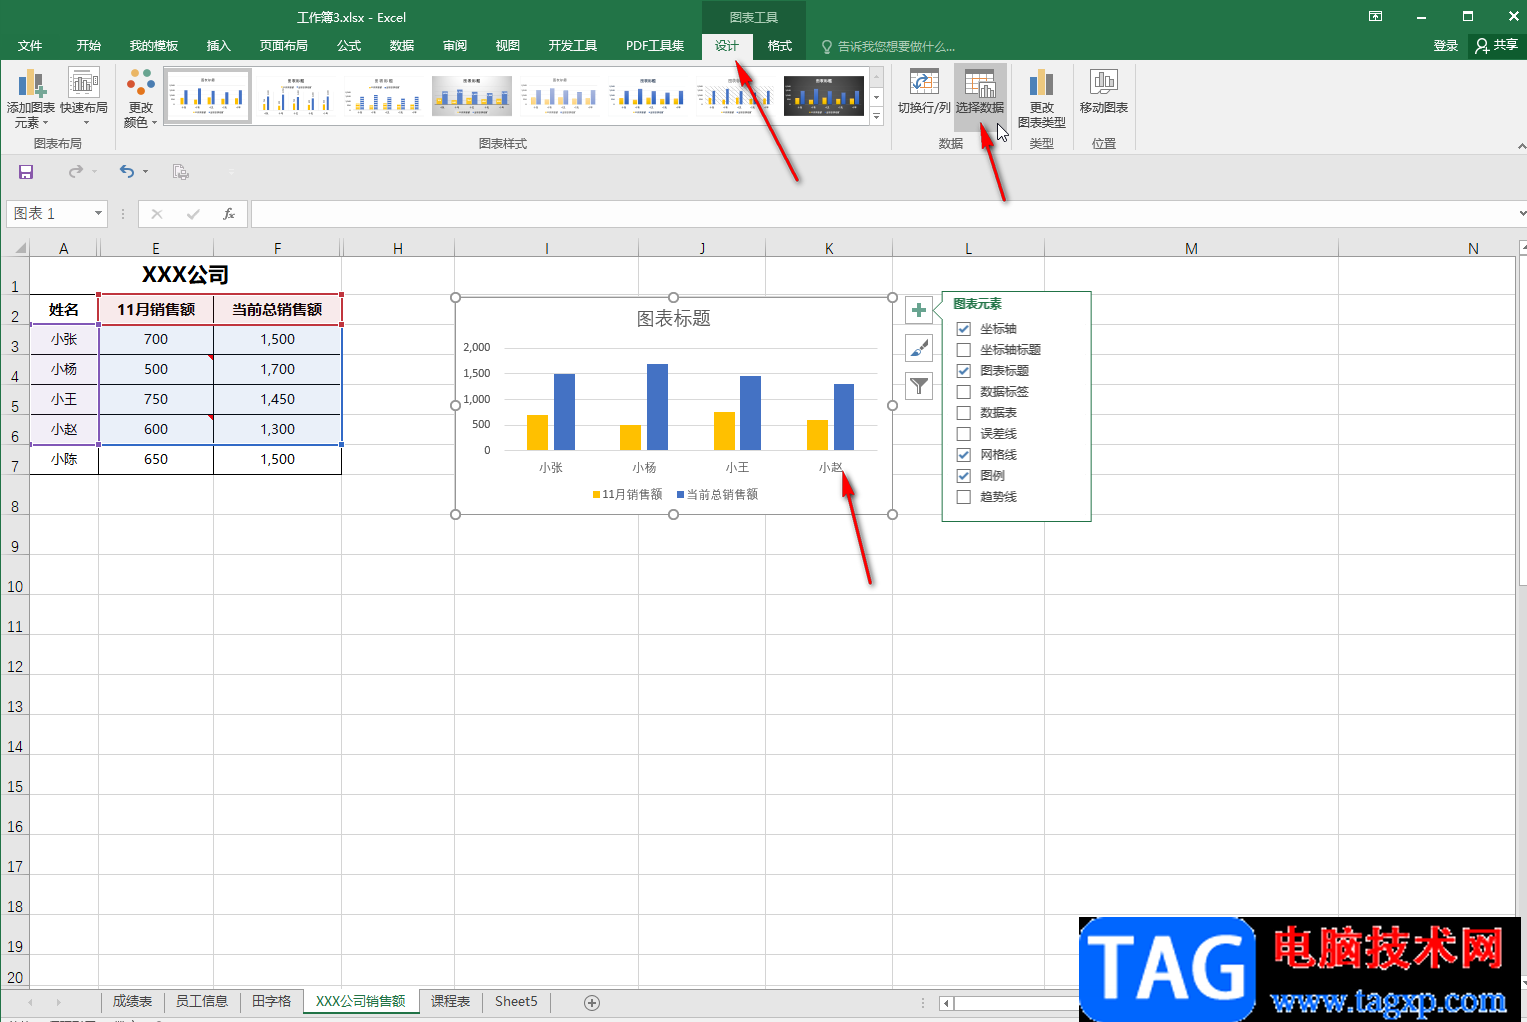Toggle the Axes (坐标轴) checkbox
The width and height of the screenshot is (1527, 1022).
[964, 329]
